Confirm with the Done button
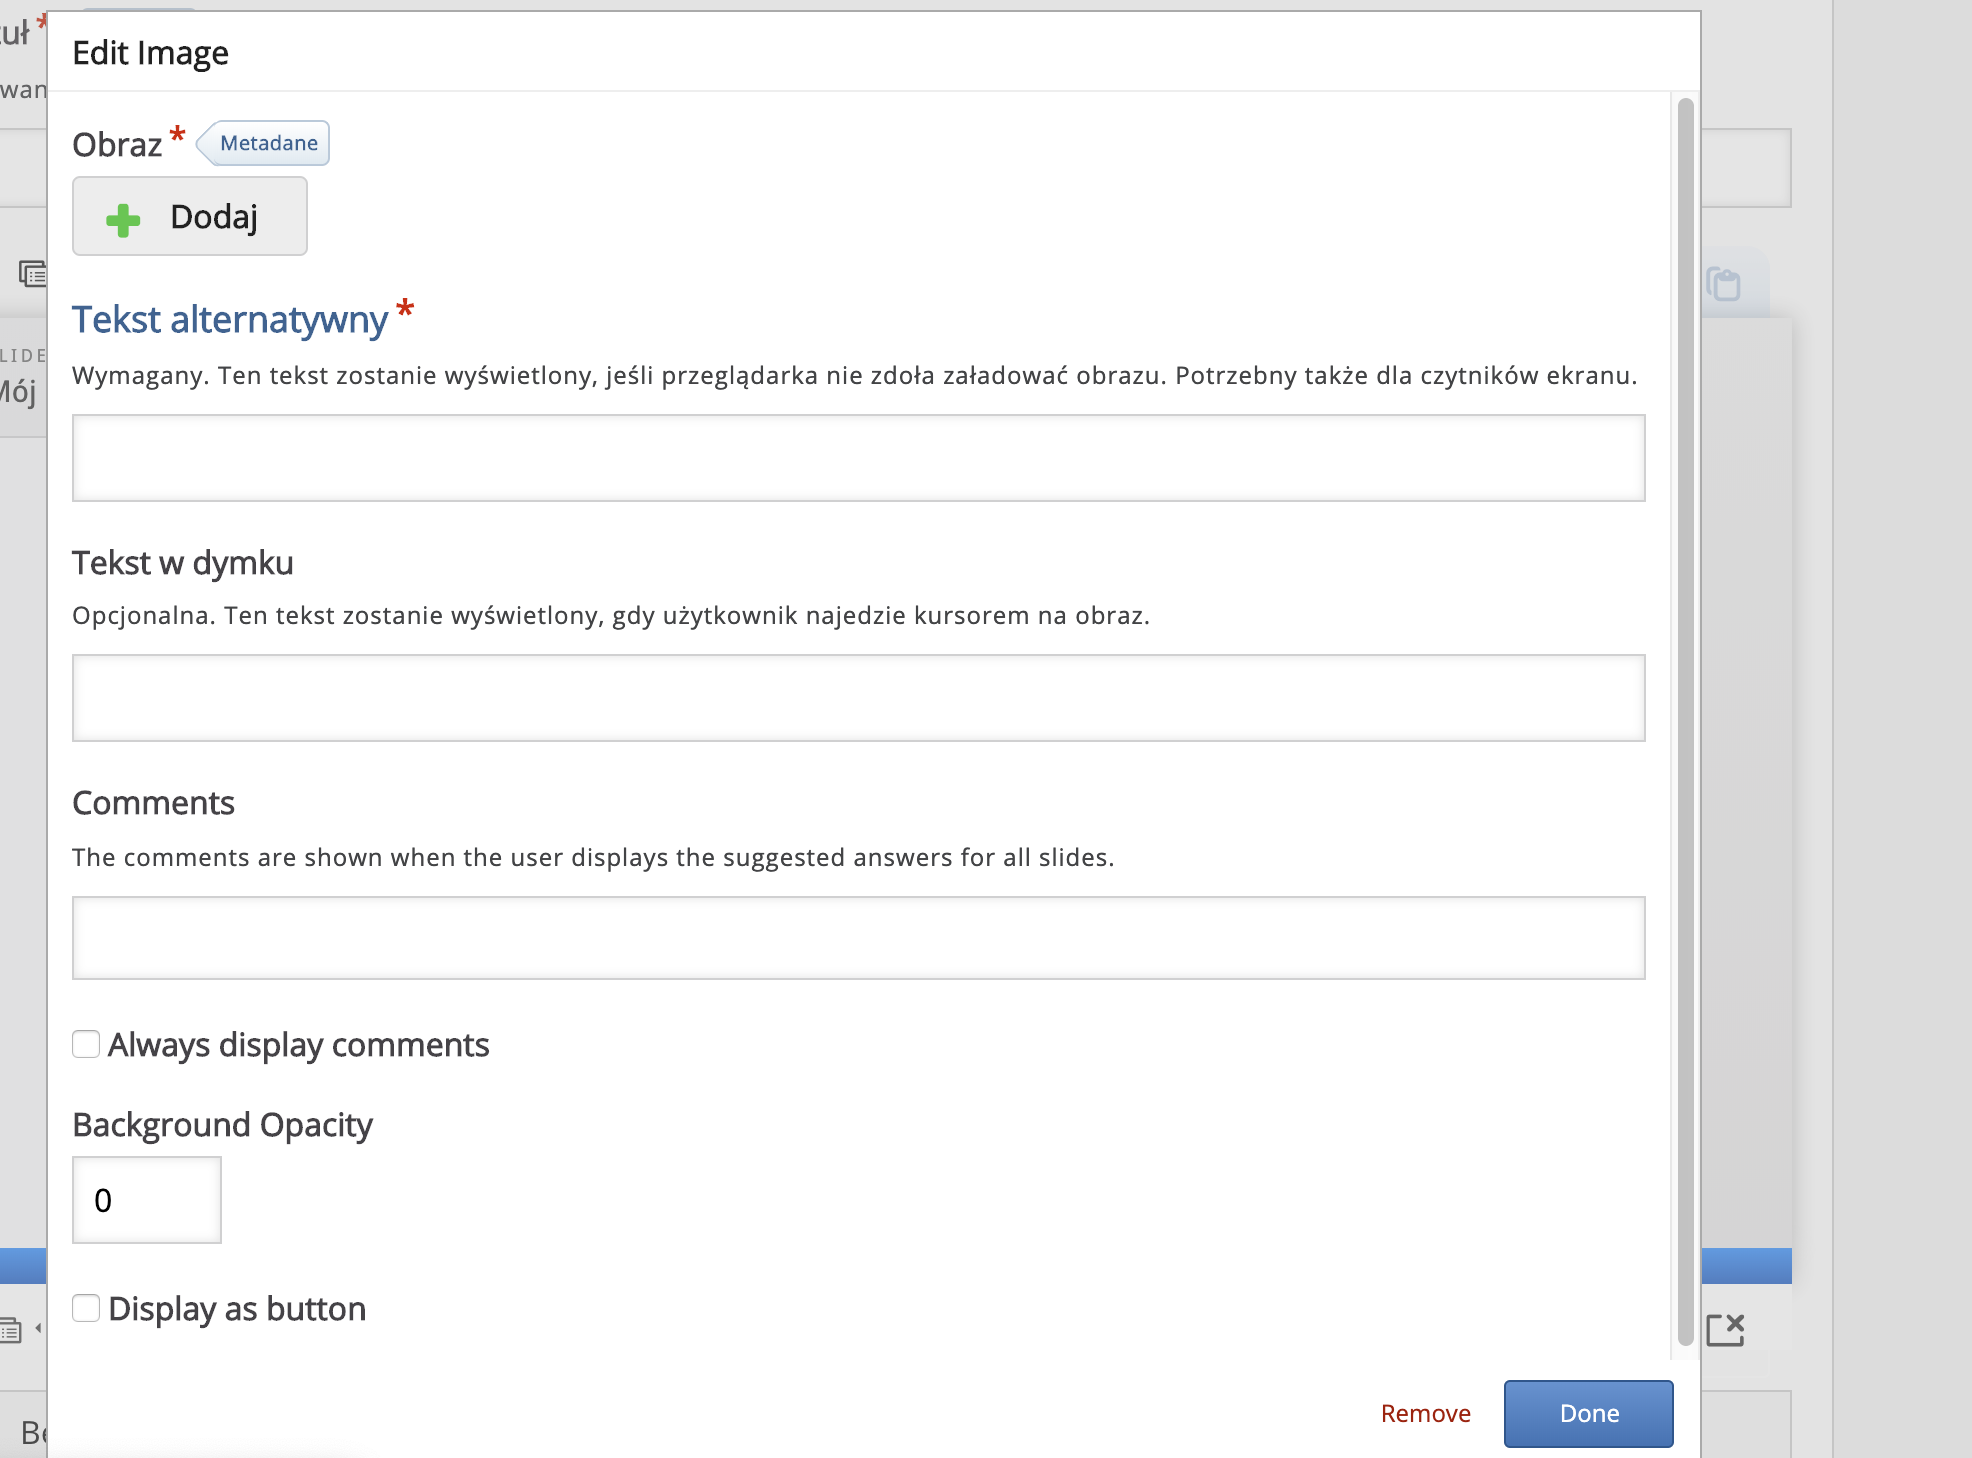The height and width of the screenshot is (1458, 1972). pyautogui.click(x=1588, y=1413)
